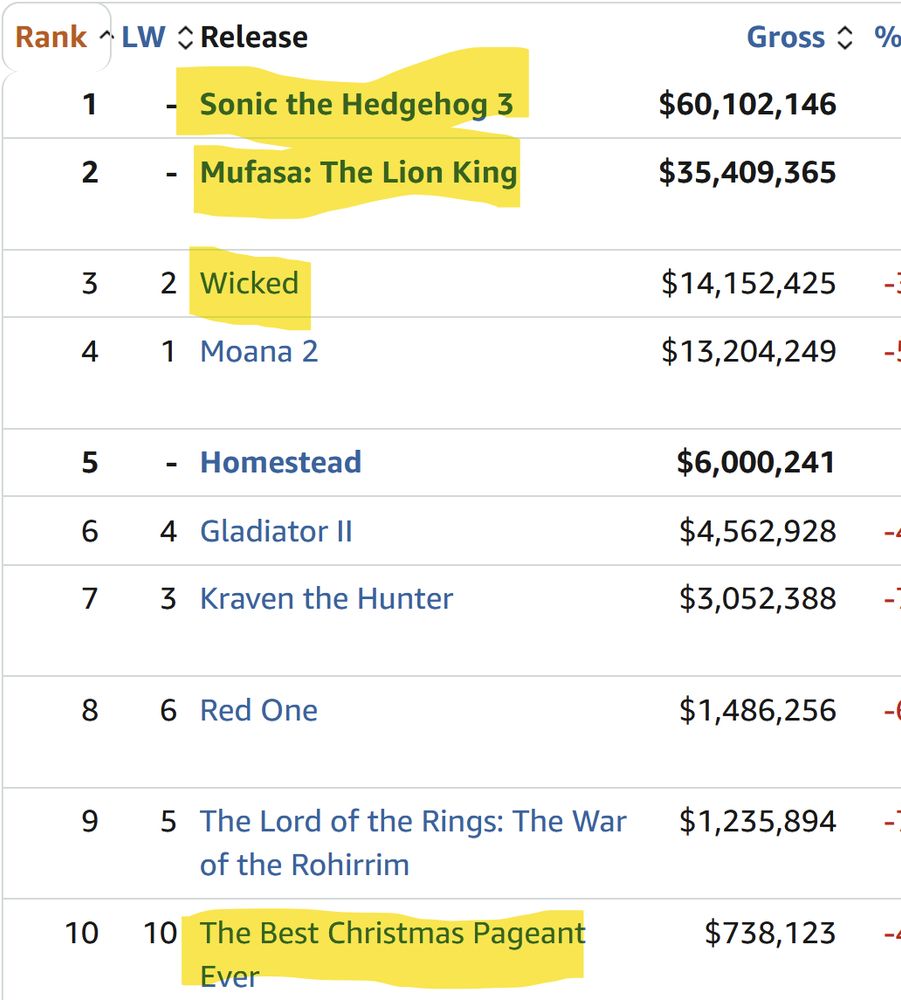Click the $6,000,241 Homestead gross value

coord(756,462)
